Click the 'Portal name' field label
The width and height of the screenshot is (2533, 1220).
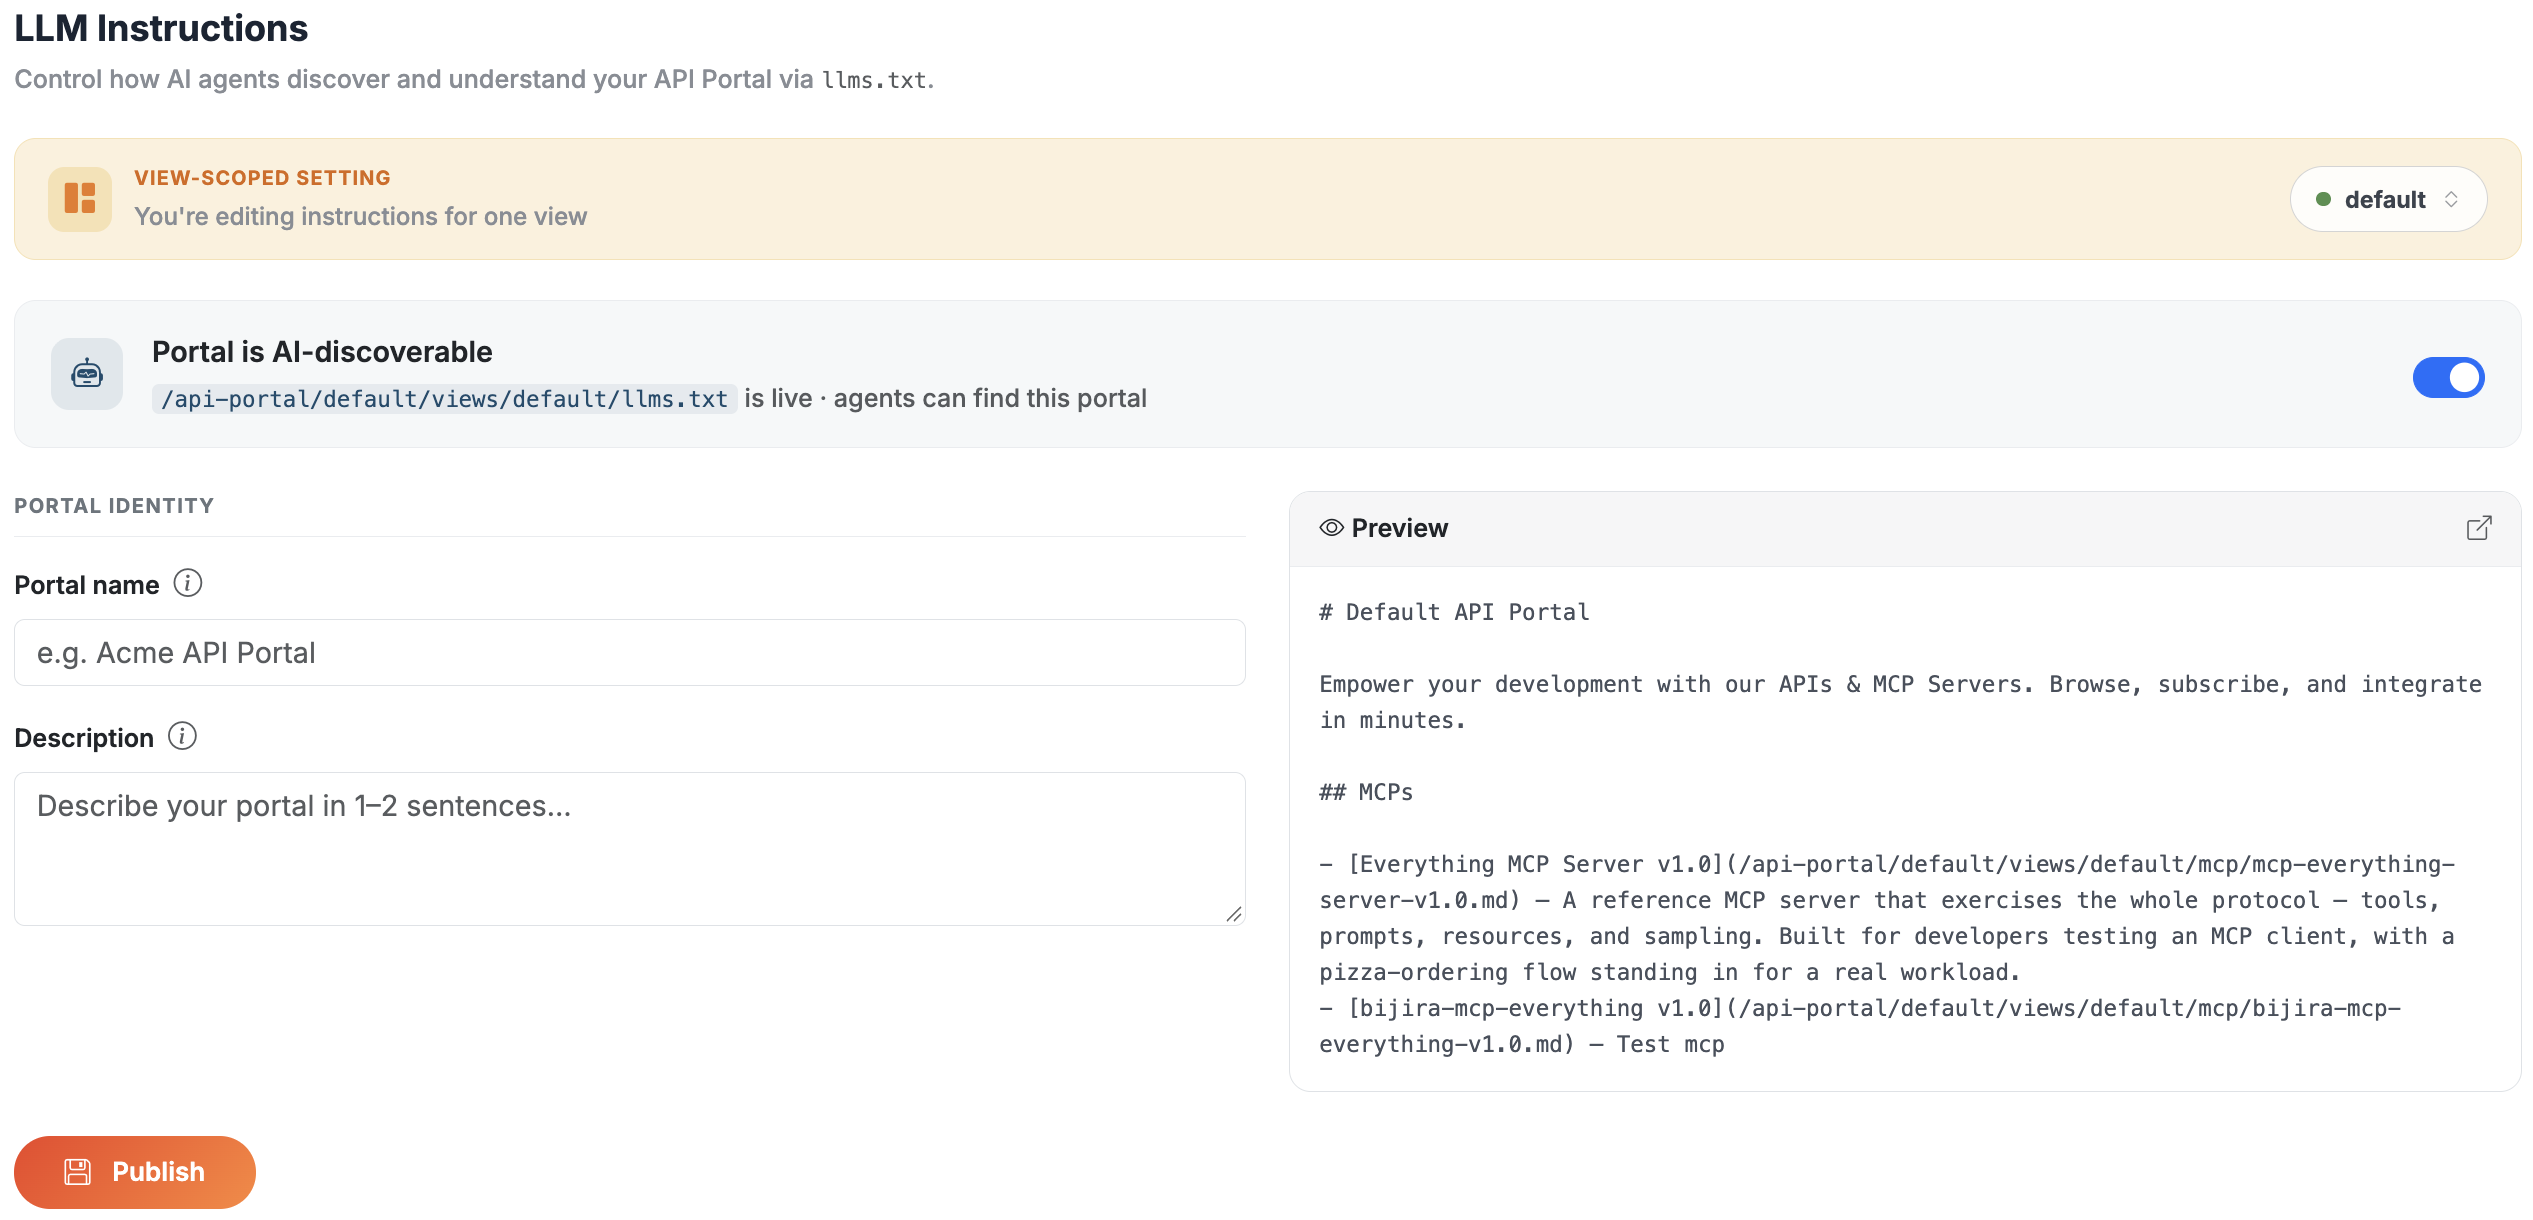87,585
